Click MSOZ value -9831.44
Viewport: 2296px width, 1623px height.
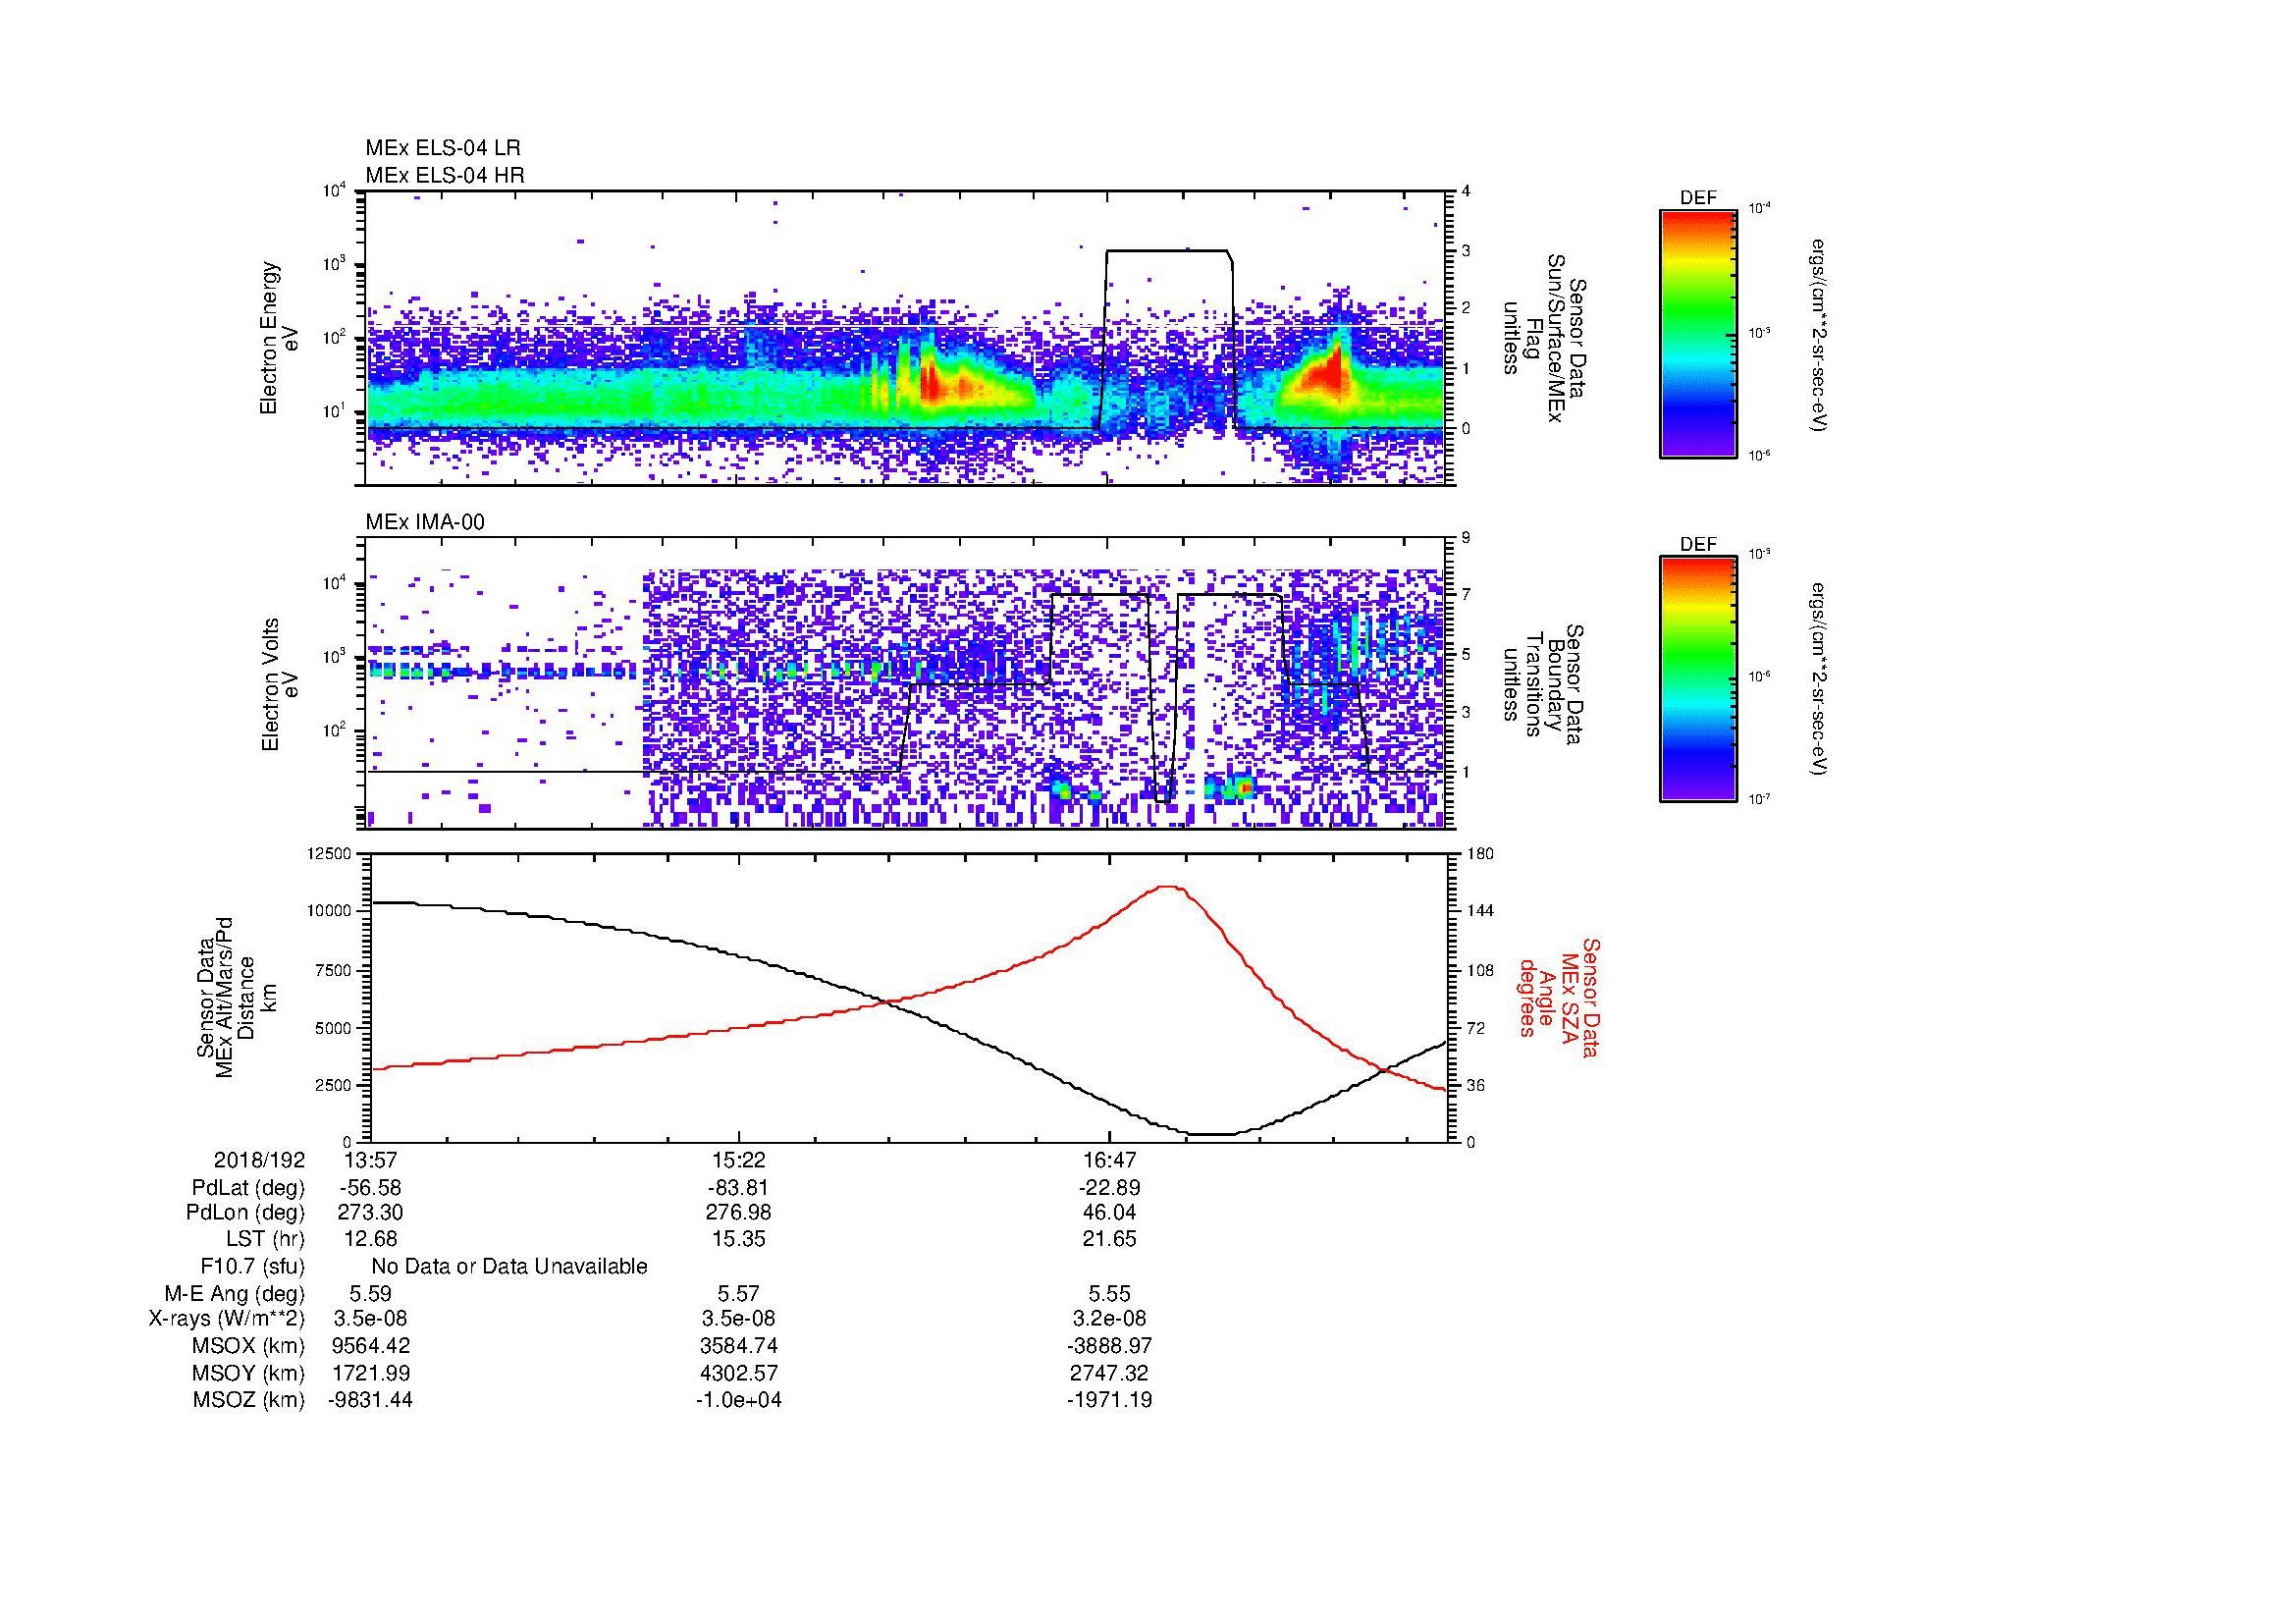point(370,1400)
